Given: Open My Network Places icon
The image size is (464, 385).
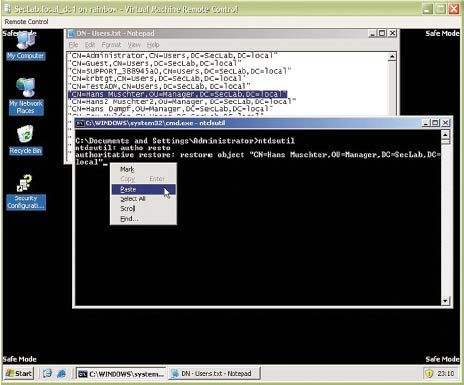Looking at the screenshot, I should point(26,96).
